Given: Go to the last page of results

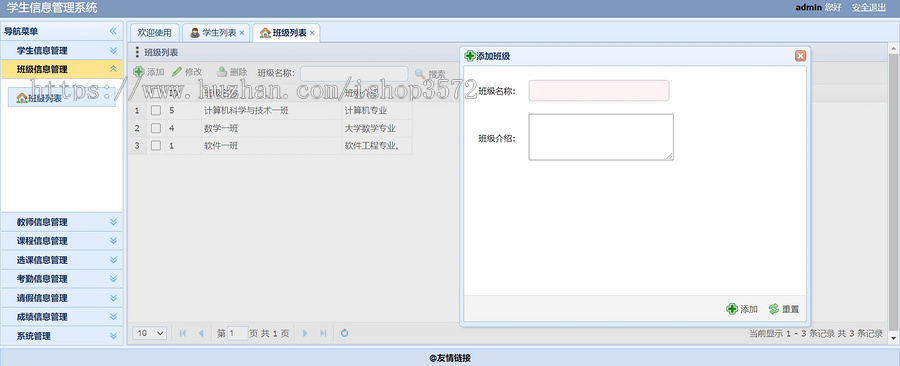Looking at the screenshot, I should point(323,333).
